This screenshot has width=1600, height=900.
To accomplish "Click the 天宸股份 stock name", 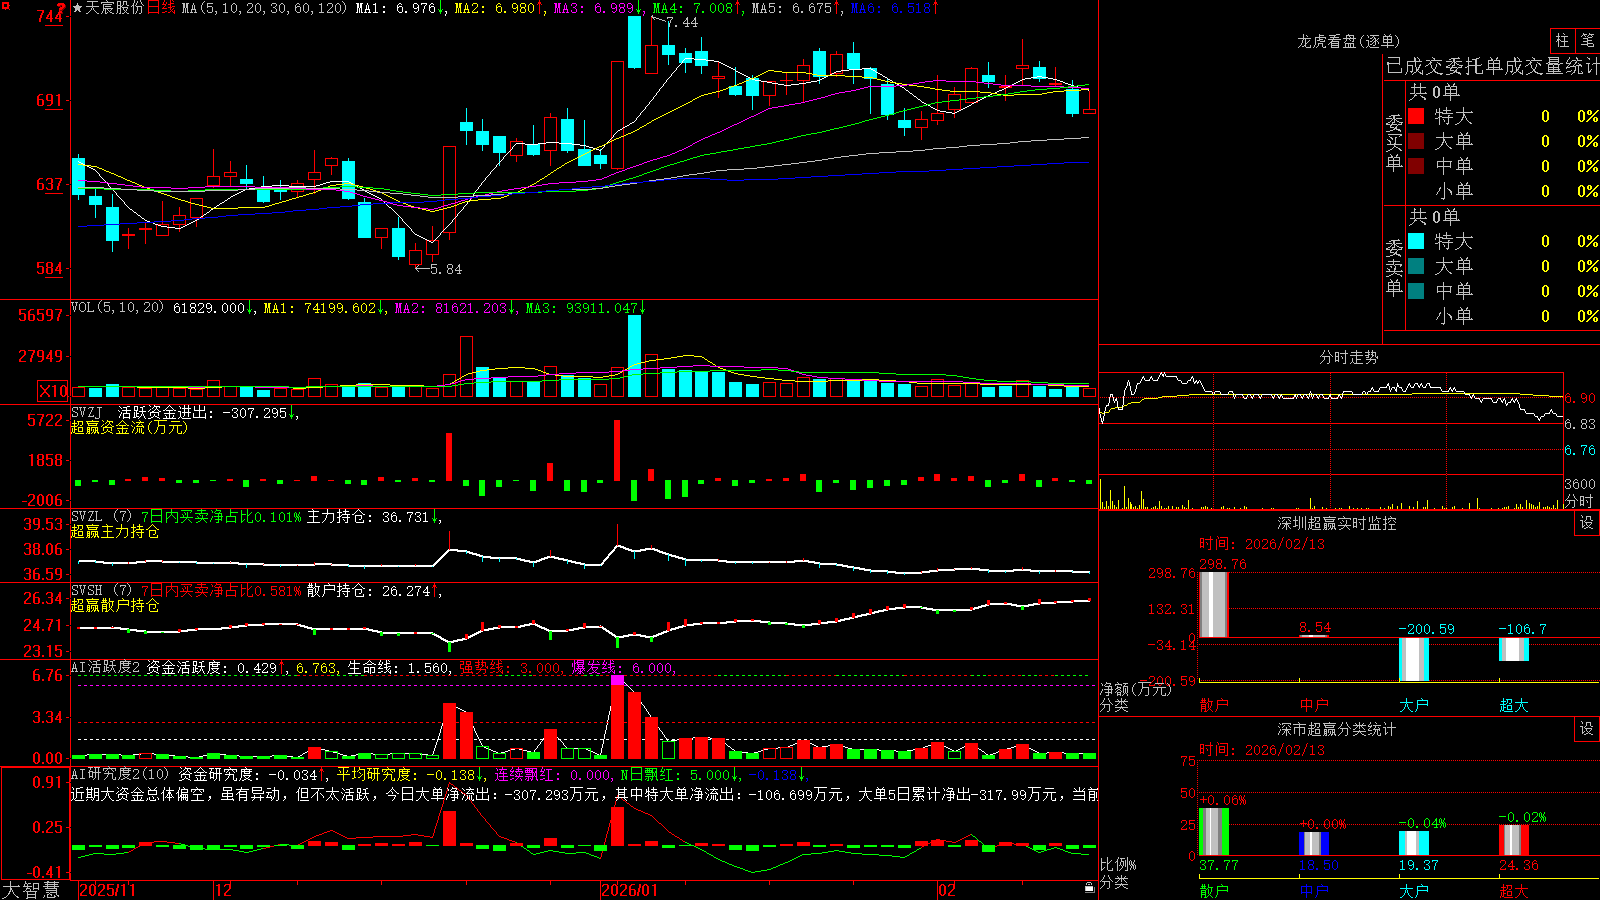I will coord(115,8).
